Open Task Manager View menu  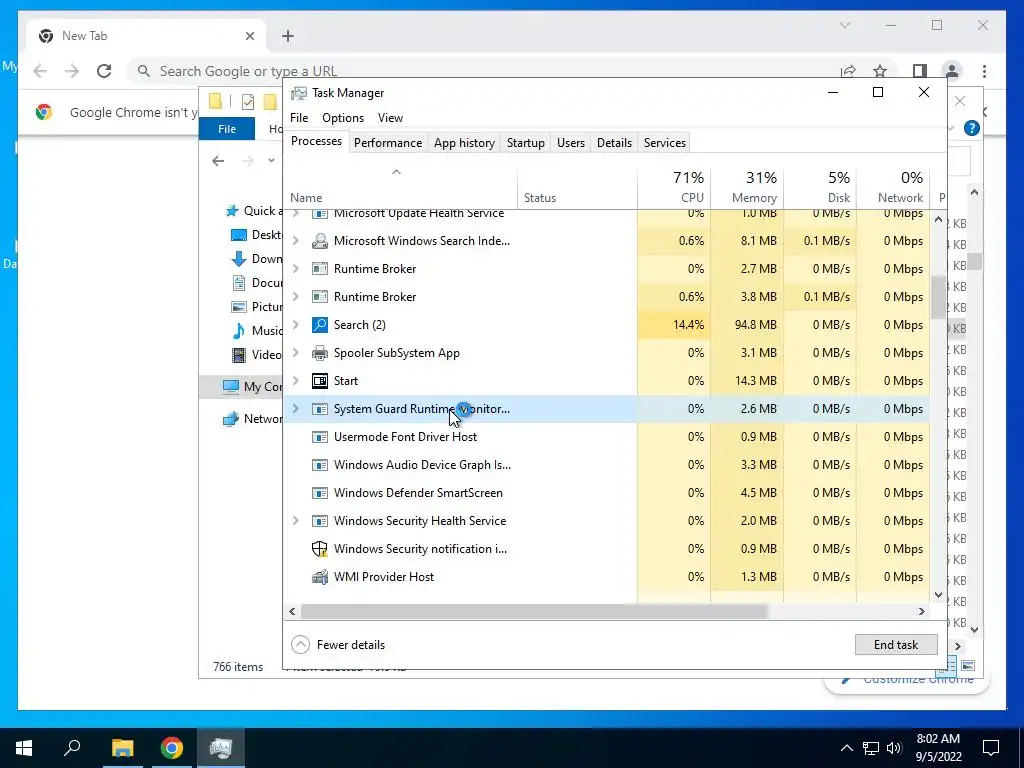(x=390, y=118)
